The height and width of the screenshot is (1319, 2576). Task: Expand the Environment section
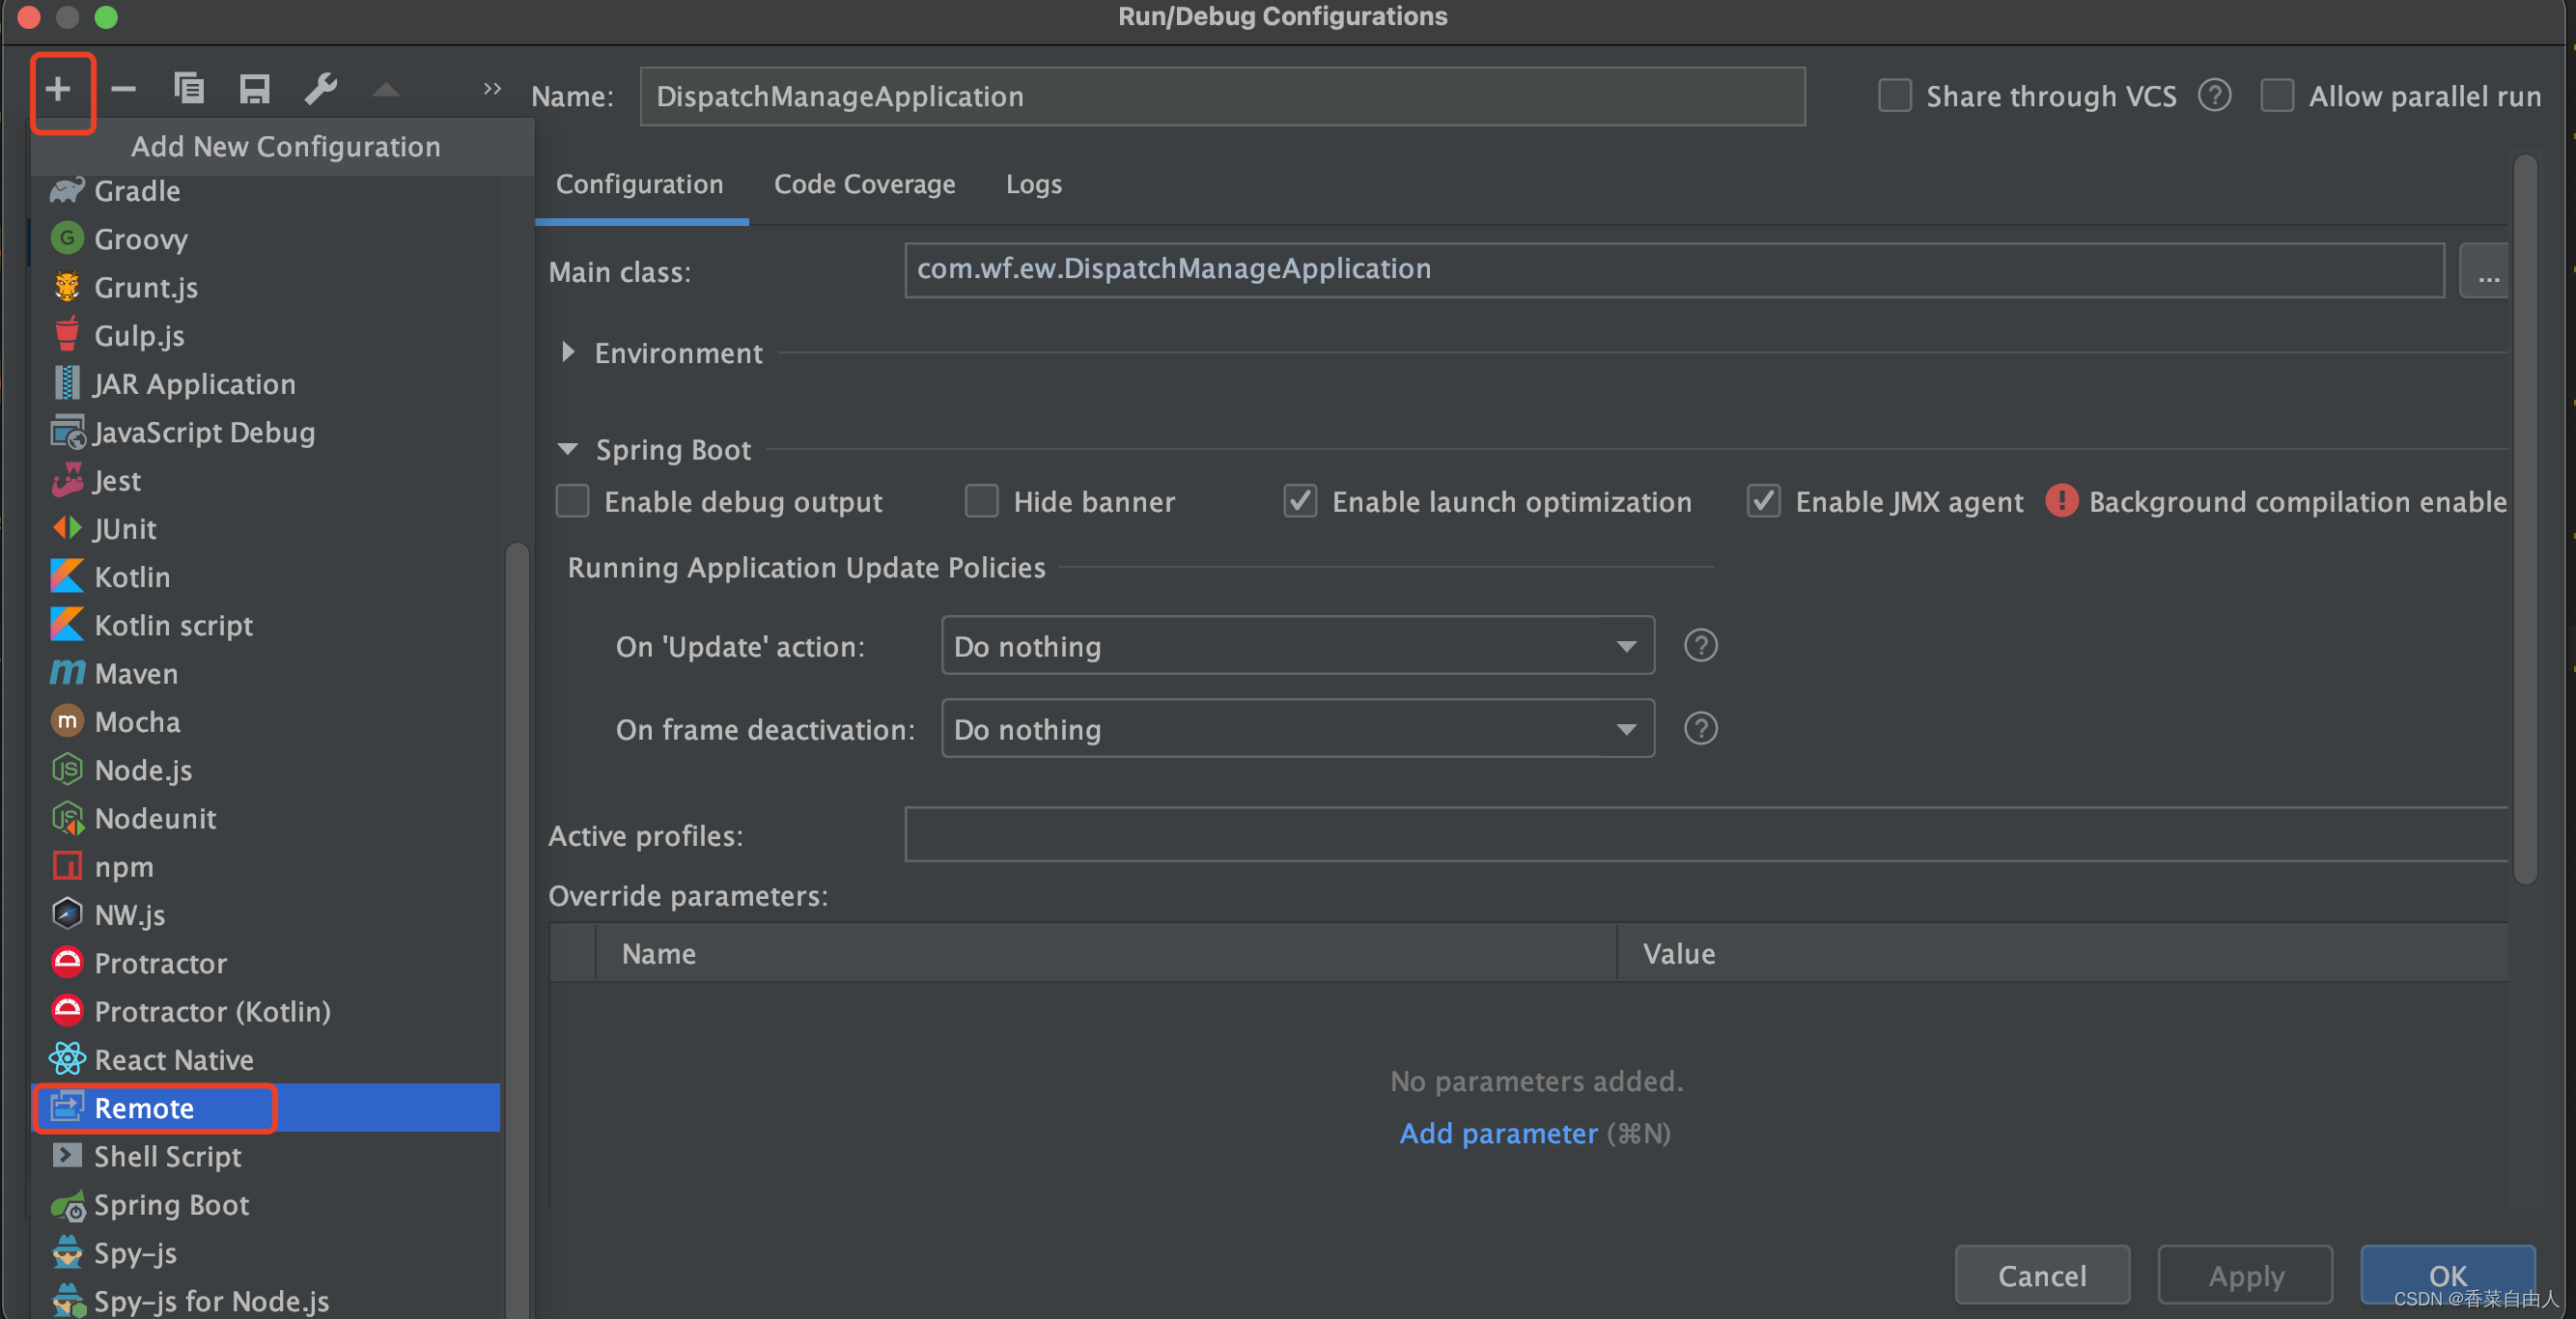pyautogui.click(x=568, y=352)
